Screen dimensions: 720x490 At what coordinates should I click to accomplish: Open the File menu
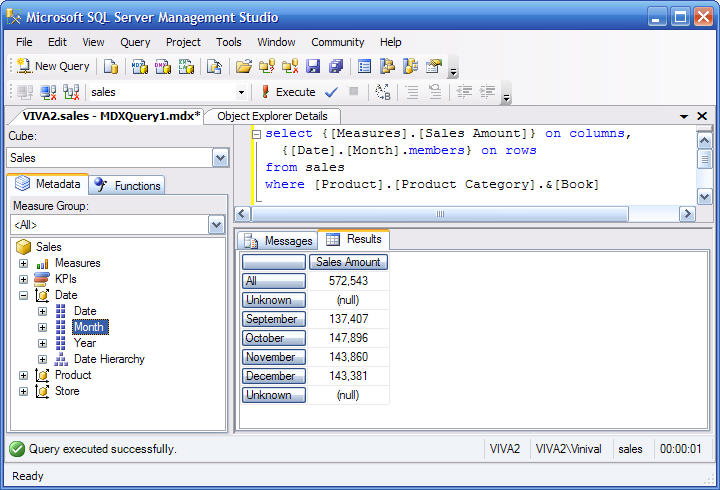24,42
